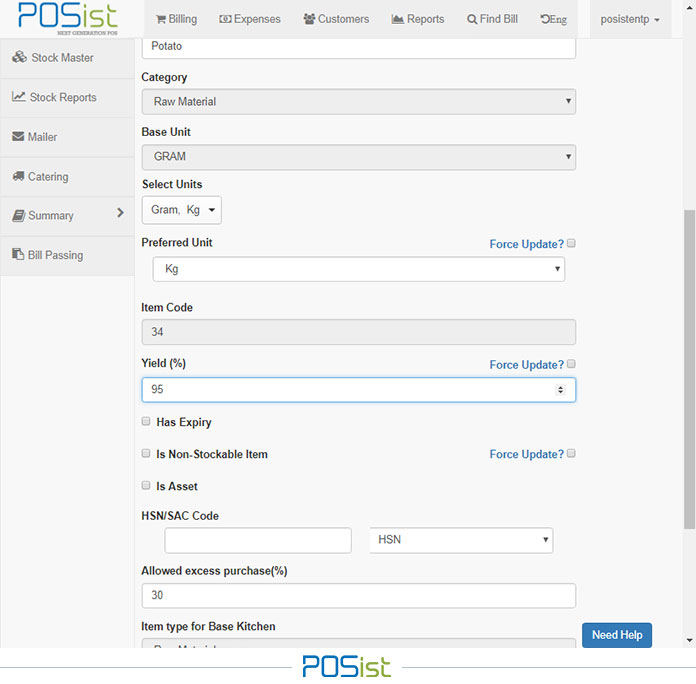
Task: Expand the Summary submenu chevron
Action: [120, 213]
